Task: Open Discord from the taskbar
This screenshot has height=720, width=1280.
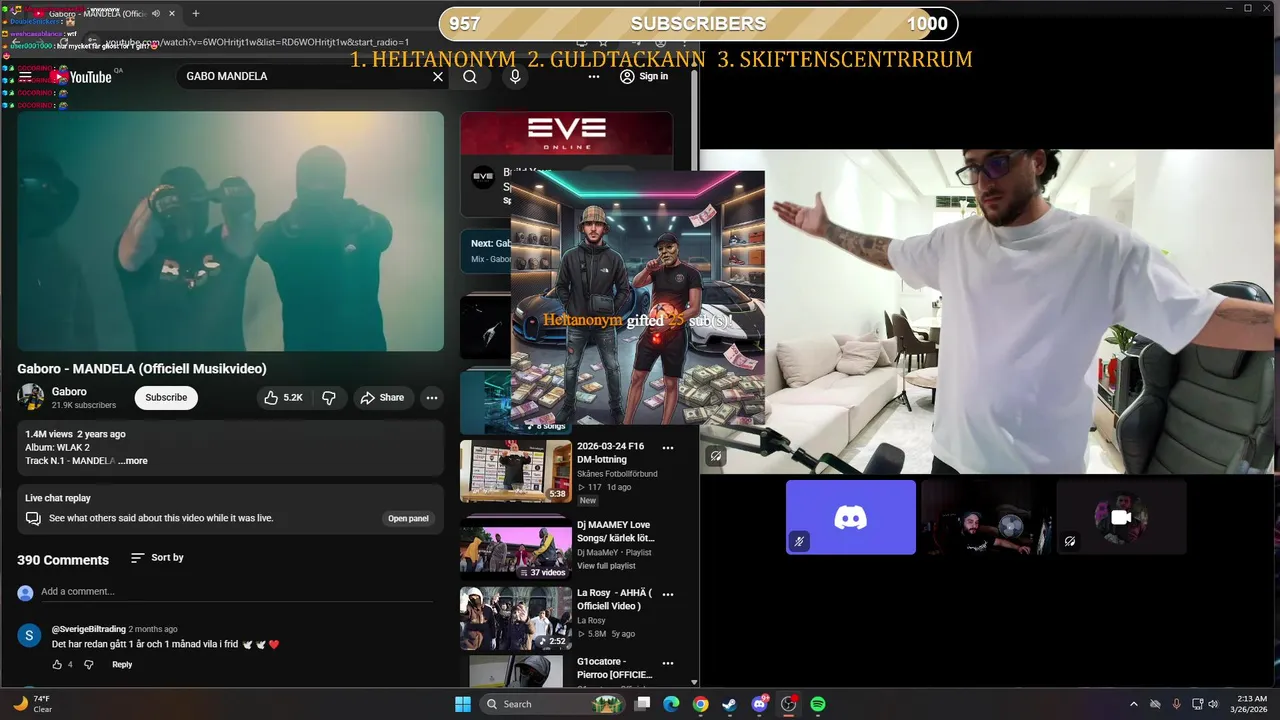Action: click(x=759, y=704)
